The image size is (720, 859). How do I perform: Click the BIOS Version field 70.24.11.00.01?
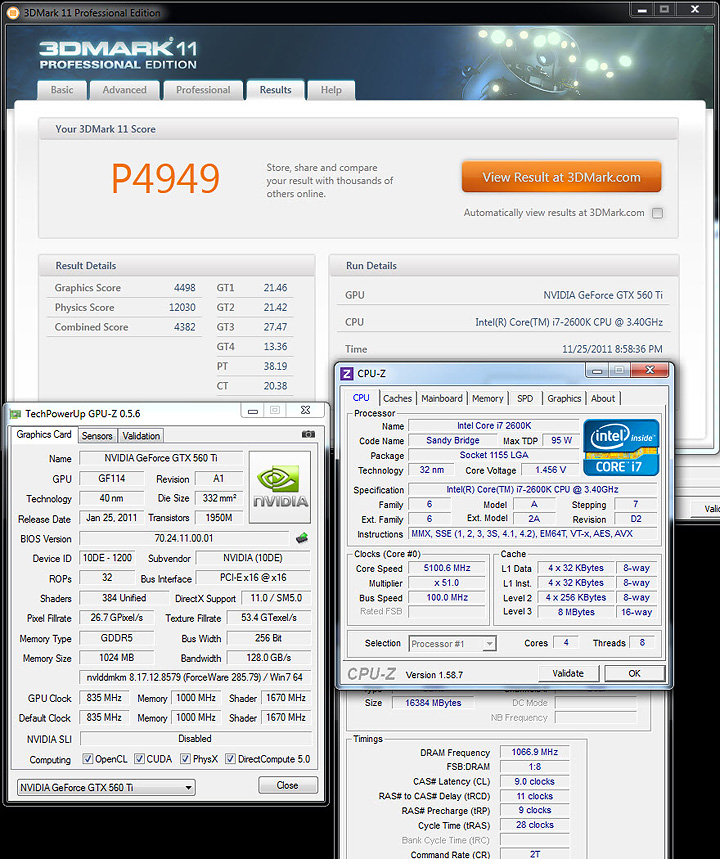pyautogui.click(x=184, y=539)
